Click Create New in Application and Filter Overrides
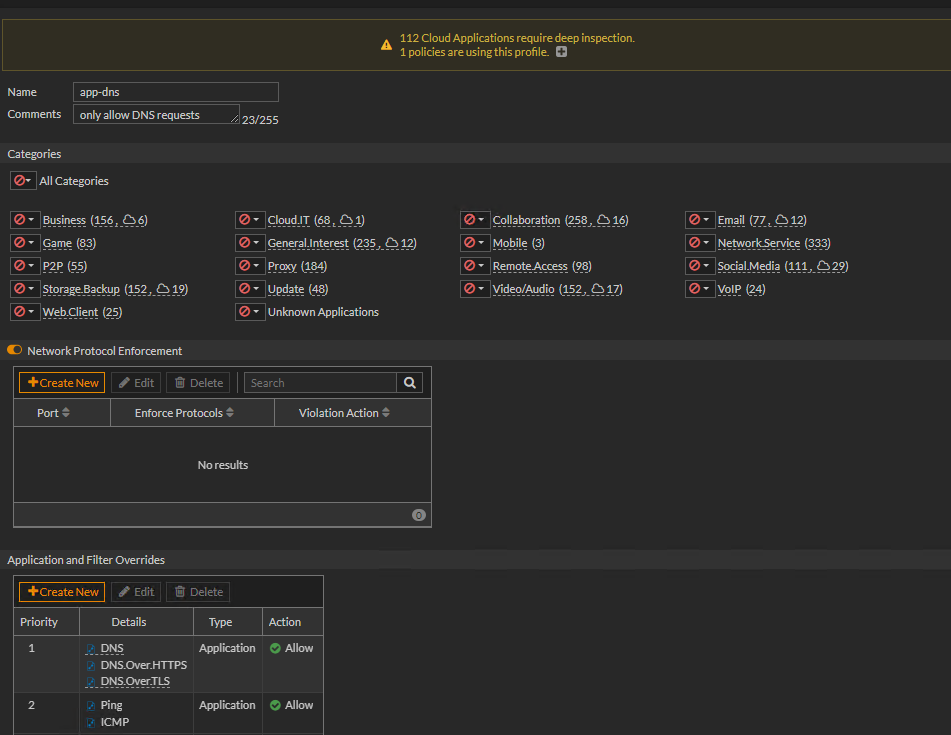This screenshot has height=735, width=951. coord(62,592)
